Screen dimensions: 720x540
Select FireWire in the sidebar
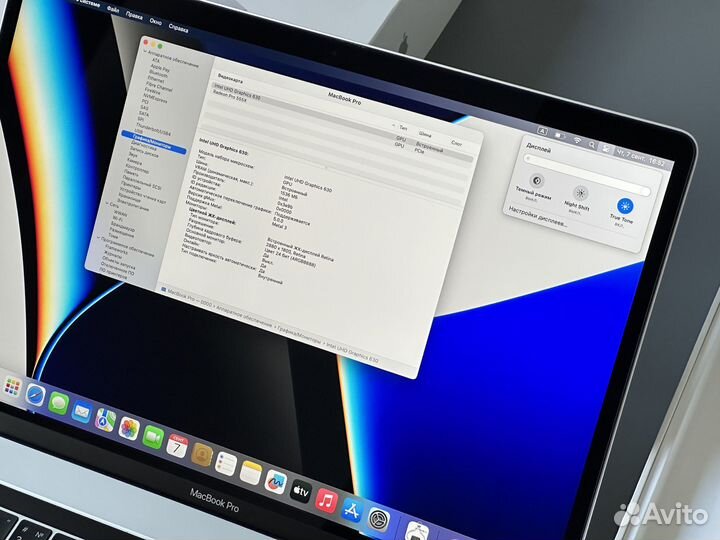point(152,90)
